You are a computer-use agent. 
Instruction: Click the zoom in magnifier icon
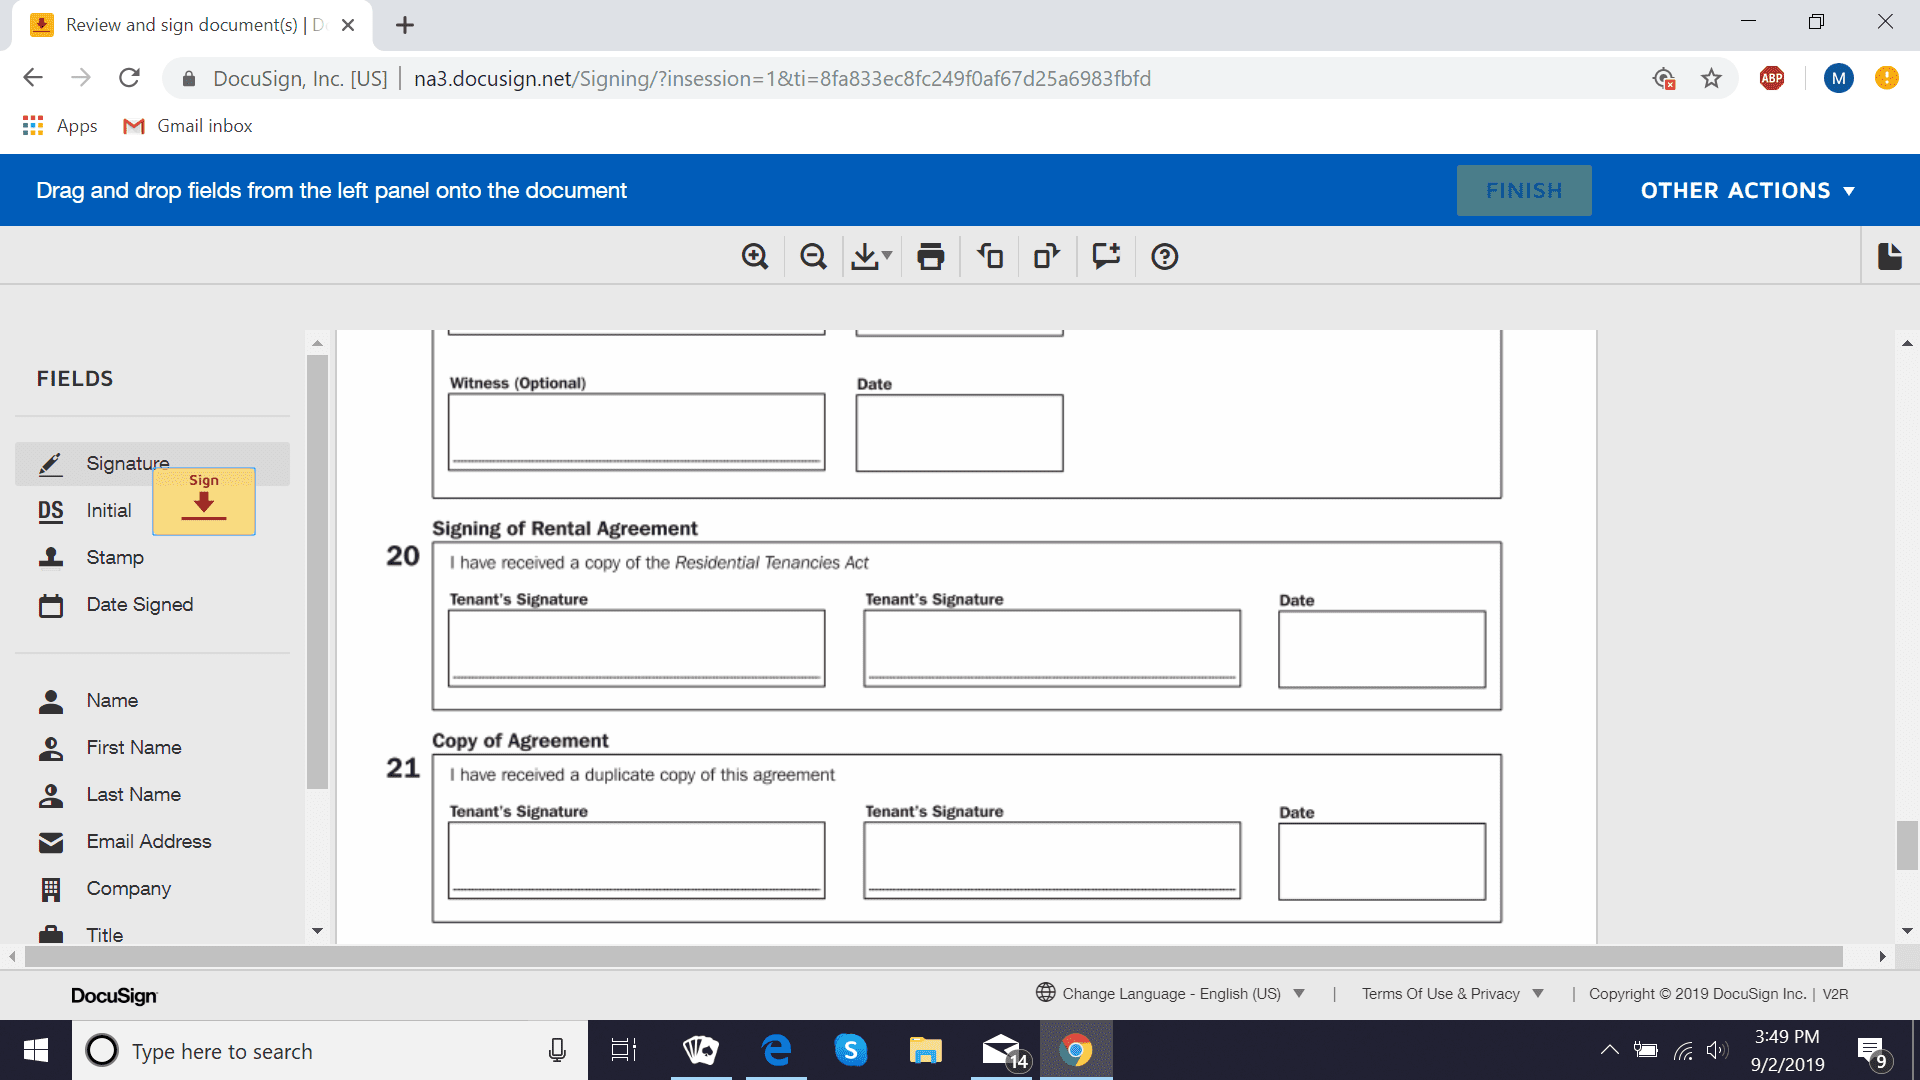coord(756,257)
